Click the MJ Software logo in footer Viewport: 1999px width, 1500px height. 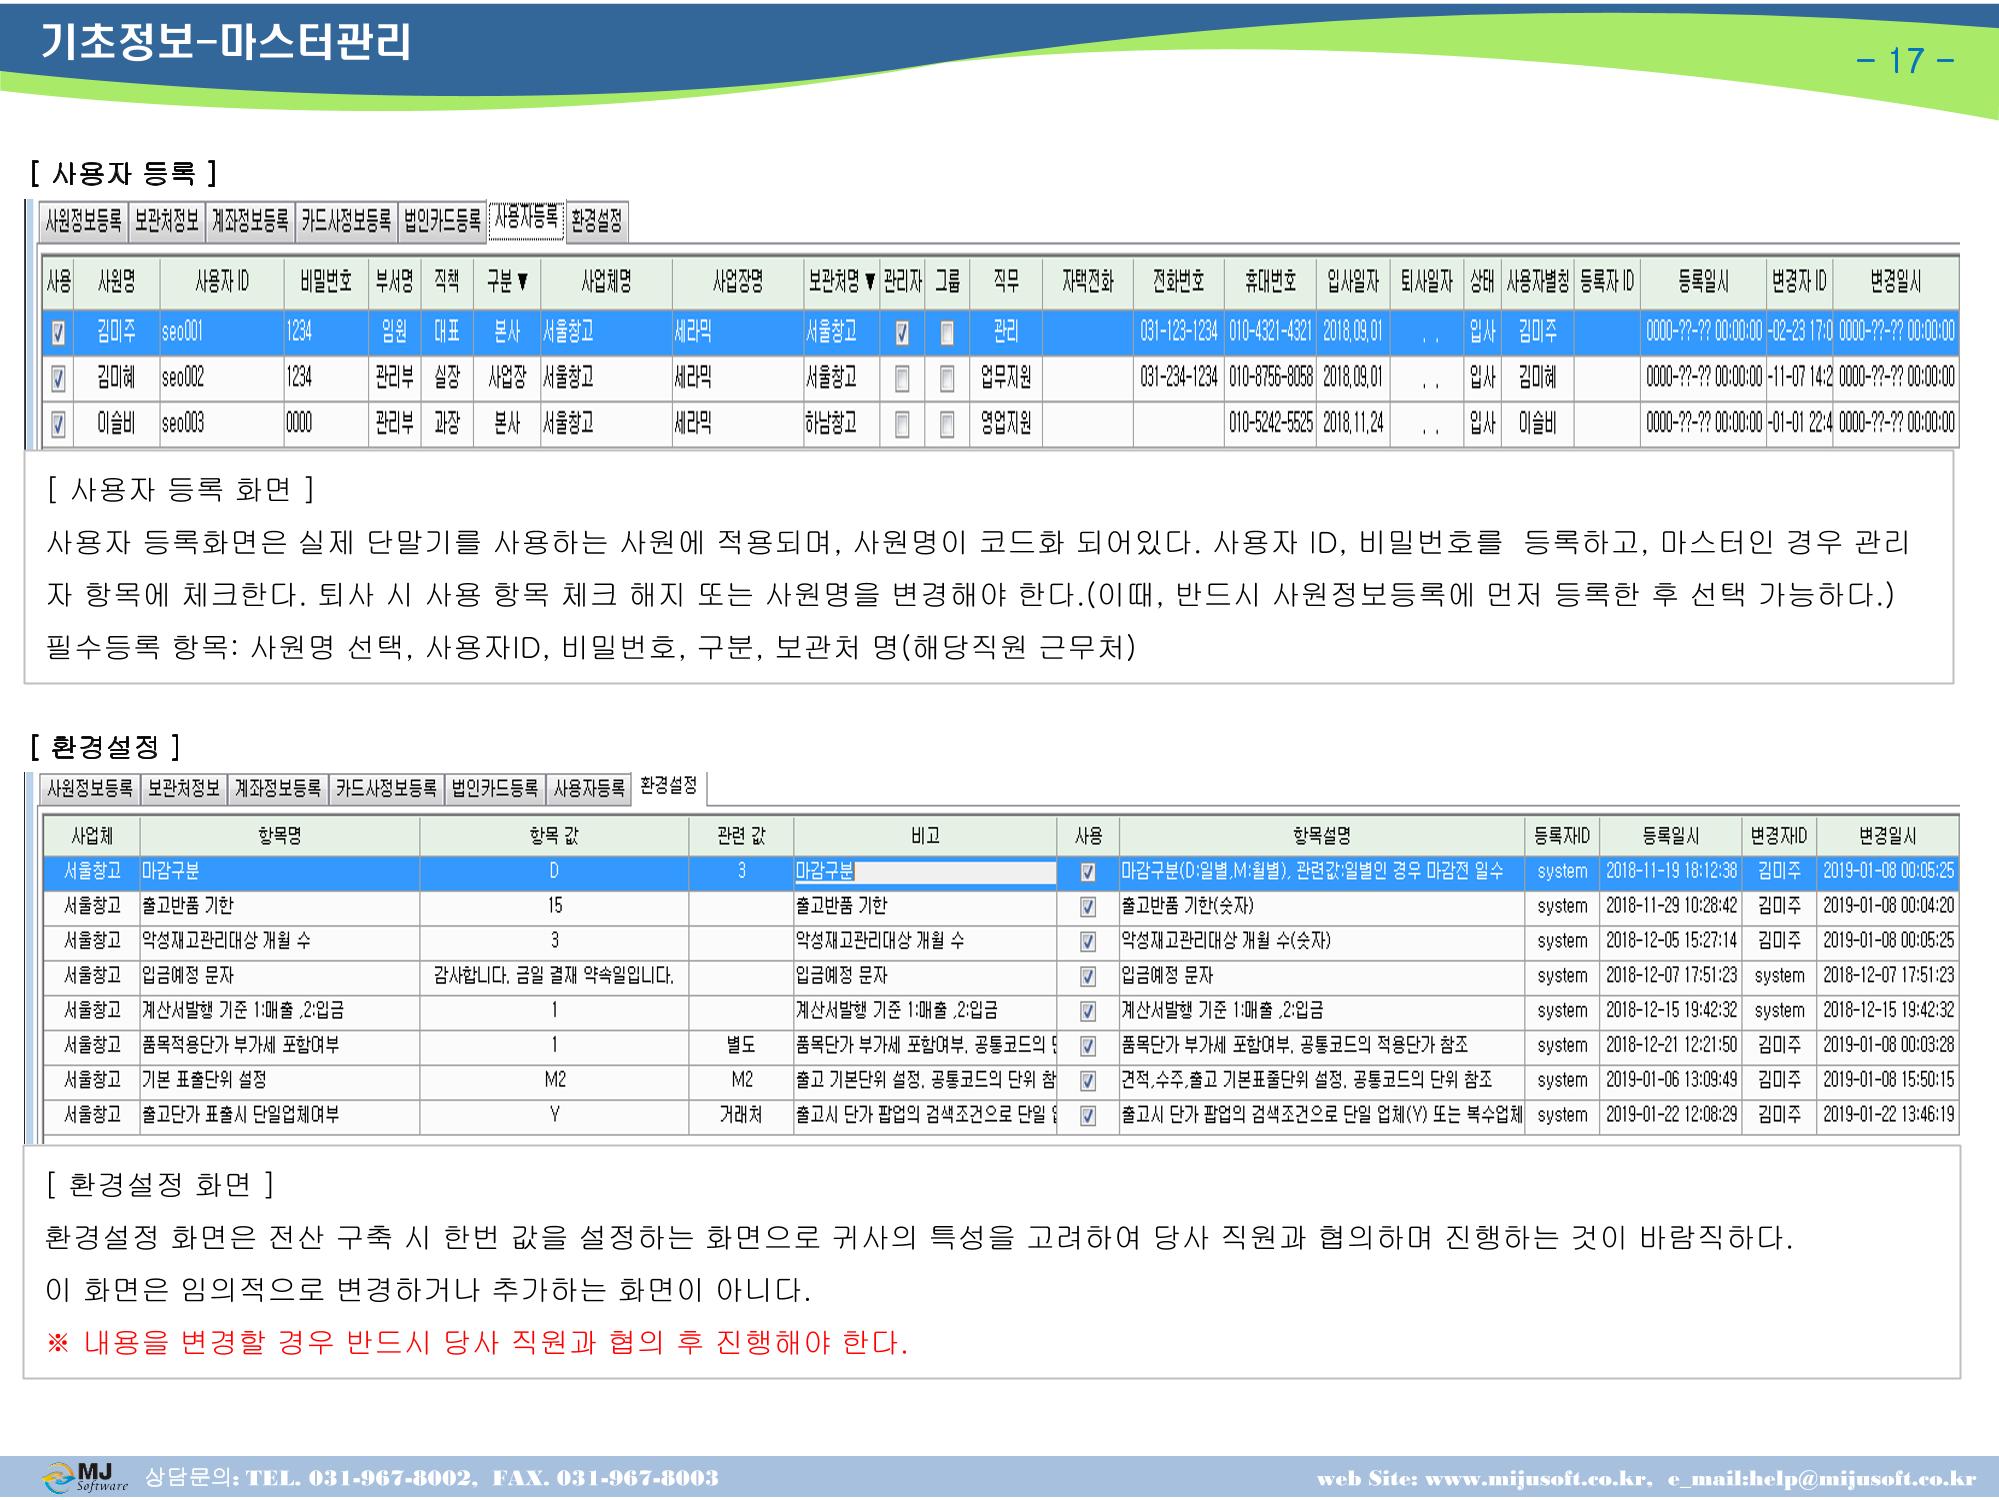click(86, 1477)
